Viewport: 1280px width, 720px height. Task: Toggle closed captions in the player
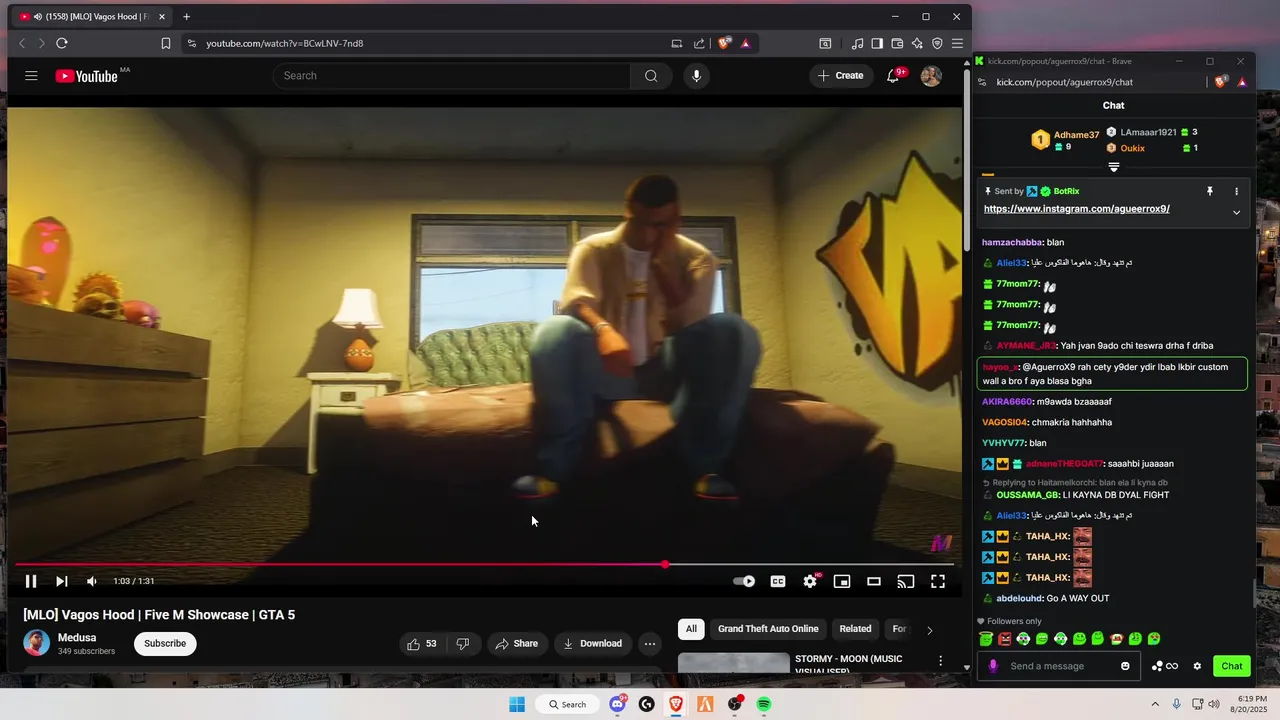[x=777, y=581]
